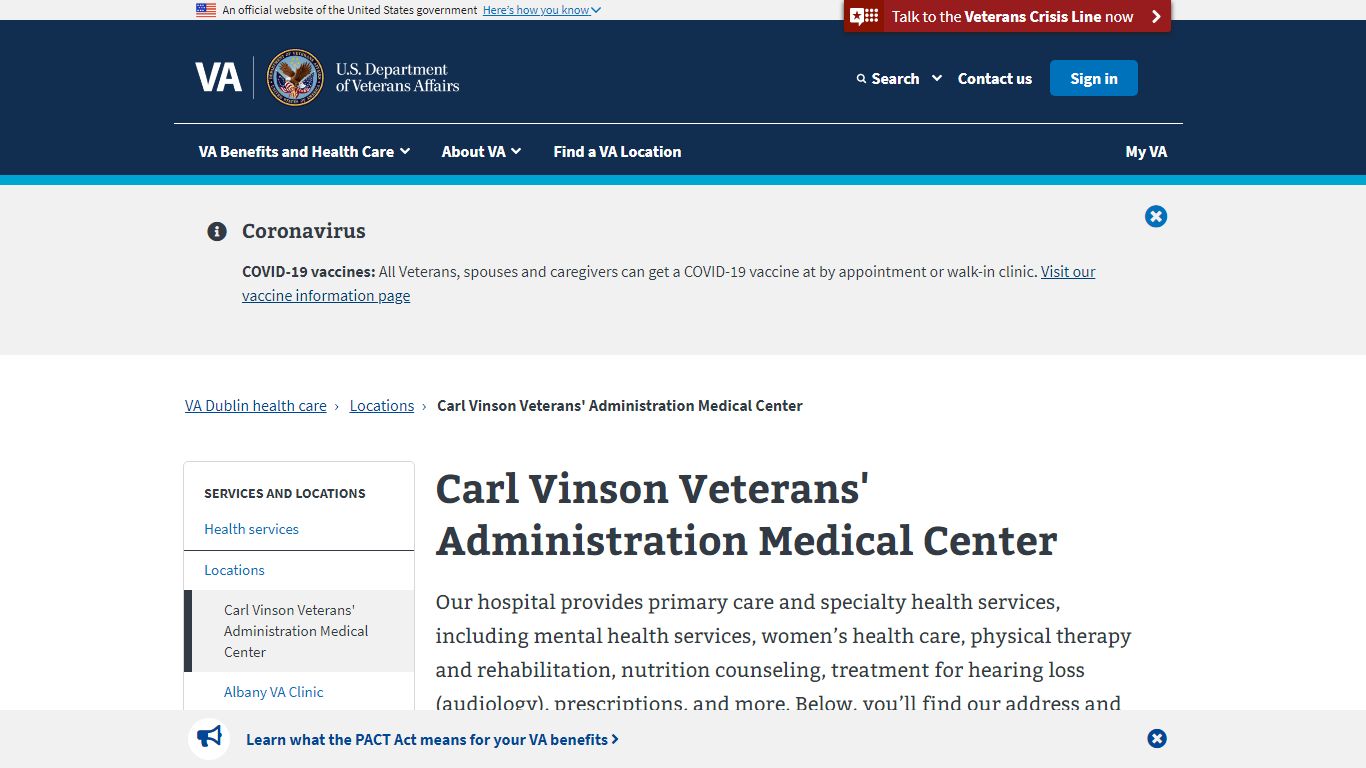Screen dimensions: 1366x768
Task: Click the US flag icon in the banner
Action: pyautogui.click(x=206, y=10)
